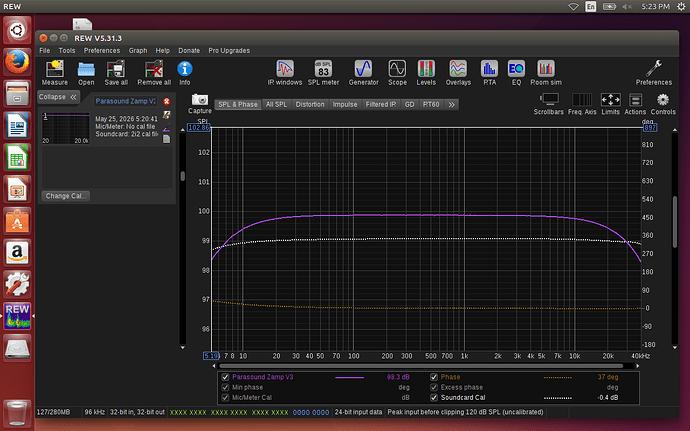Edit the Parasound Zamp name field
Screen dimensions: 690x431
pos(125,101)
